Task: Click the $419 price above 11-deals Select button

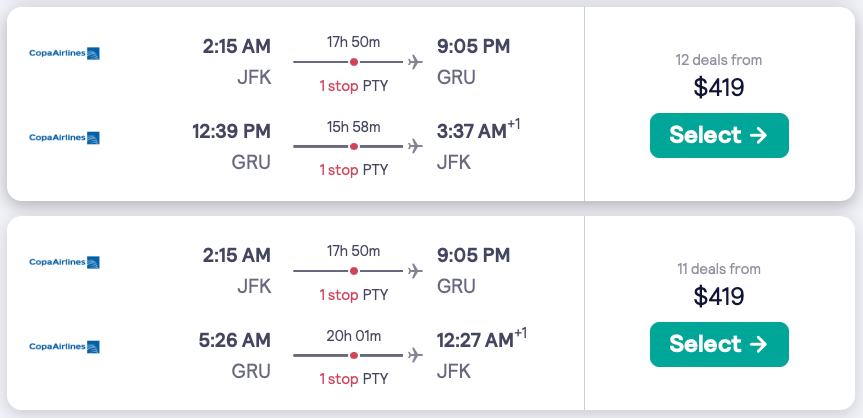Action: pyautogui.click(x=718, y=296)
